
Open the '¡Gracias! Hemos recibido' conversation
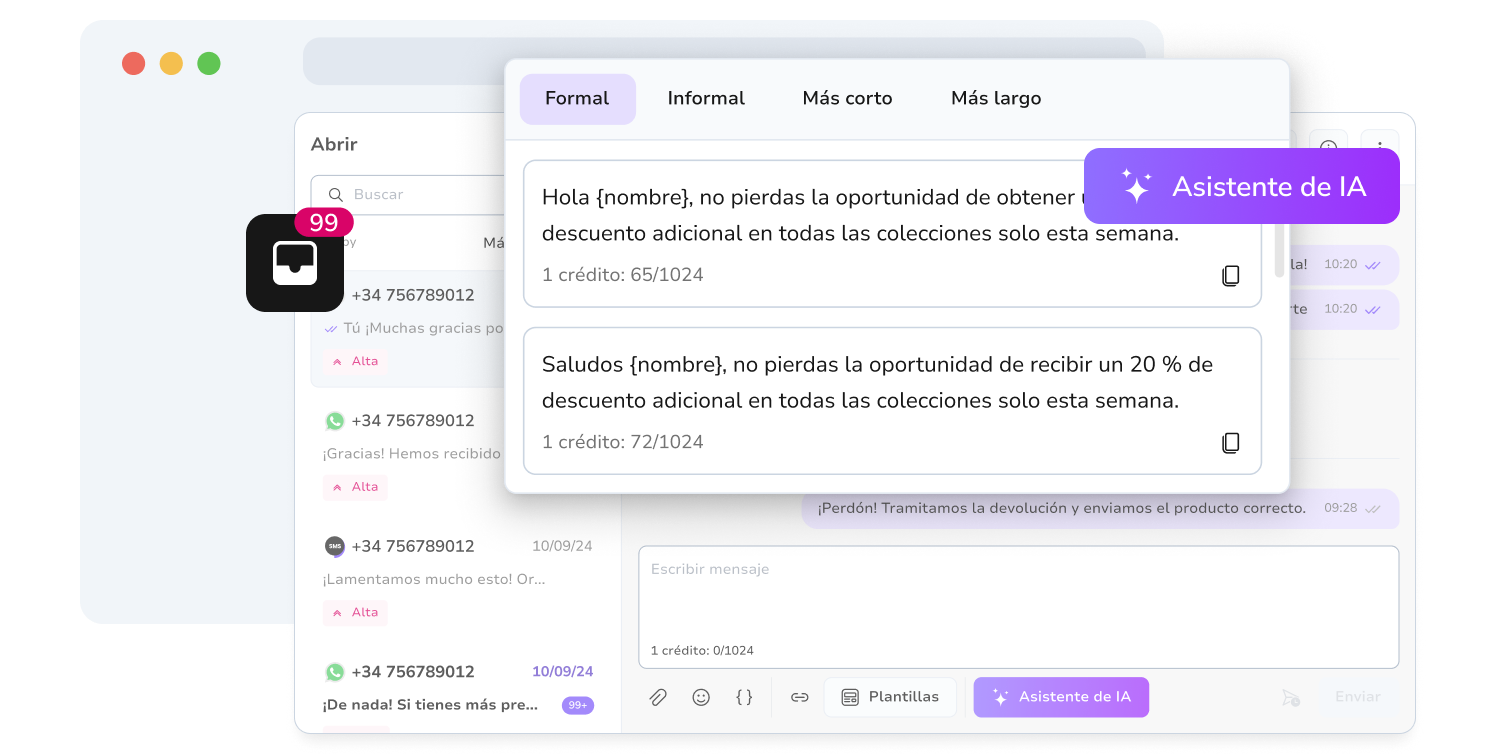point(413,454)
